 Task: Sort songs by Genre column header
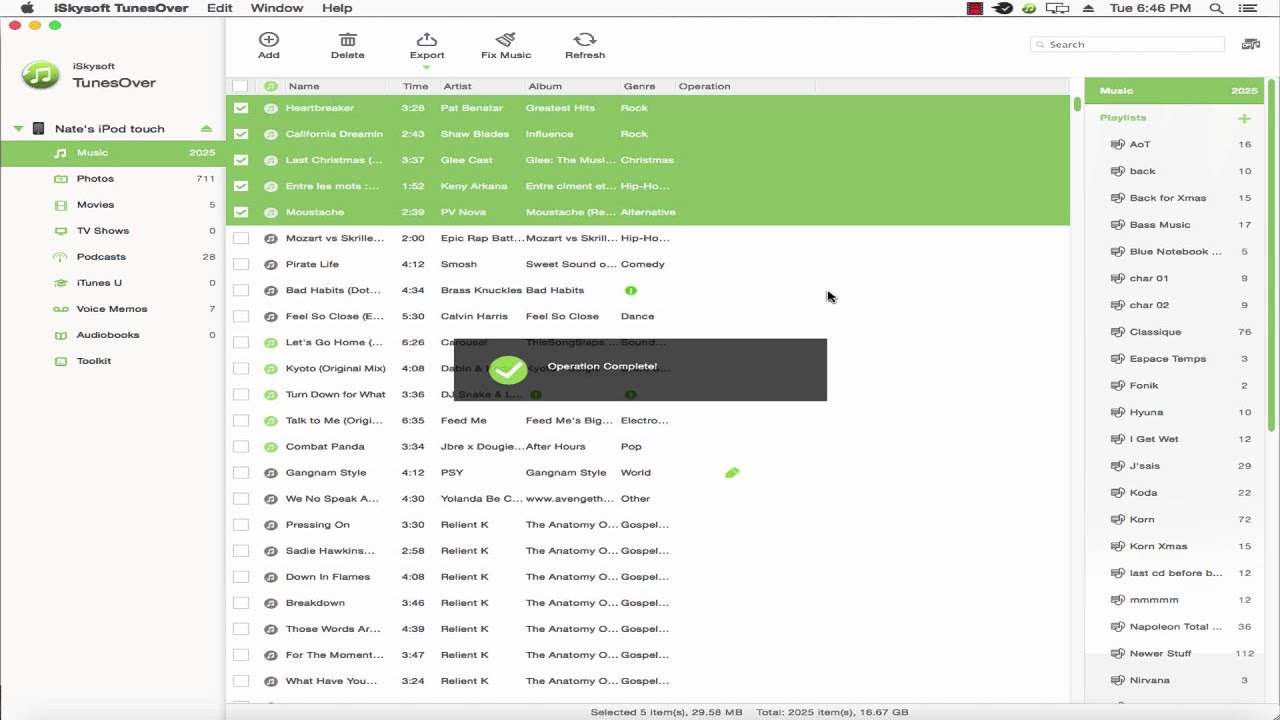pyautogui.click(x=639, y=86)
